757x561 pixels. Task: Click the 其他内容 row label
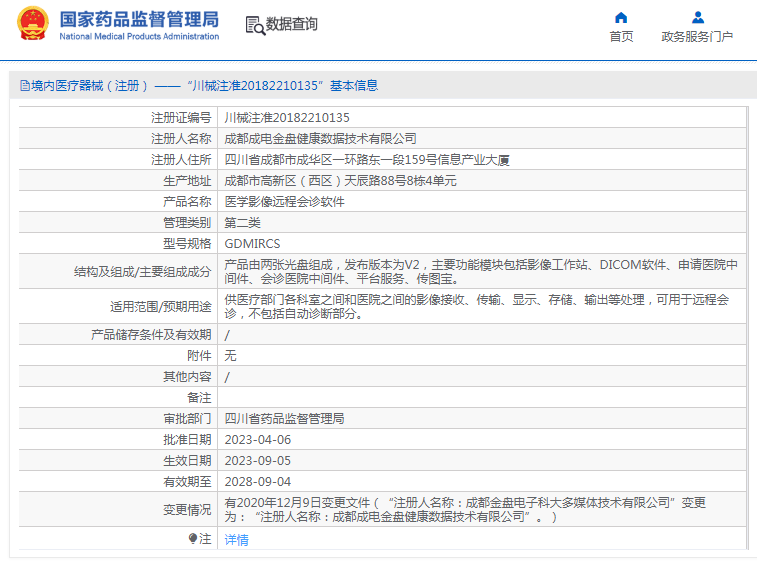pyautogui.click(x=187, y=377)
